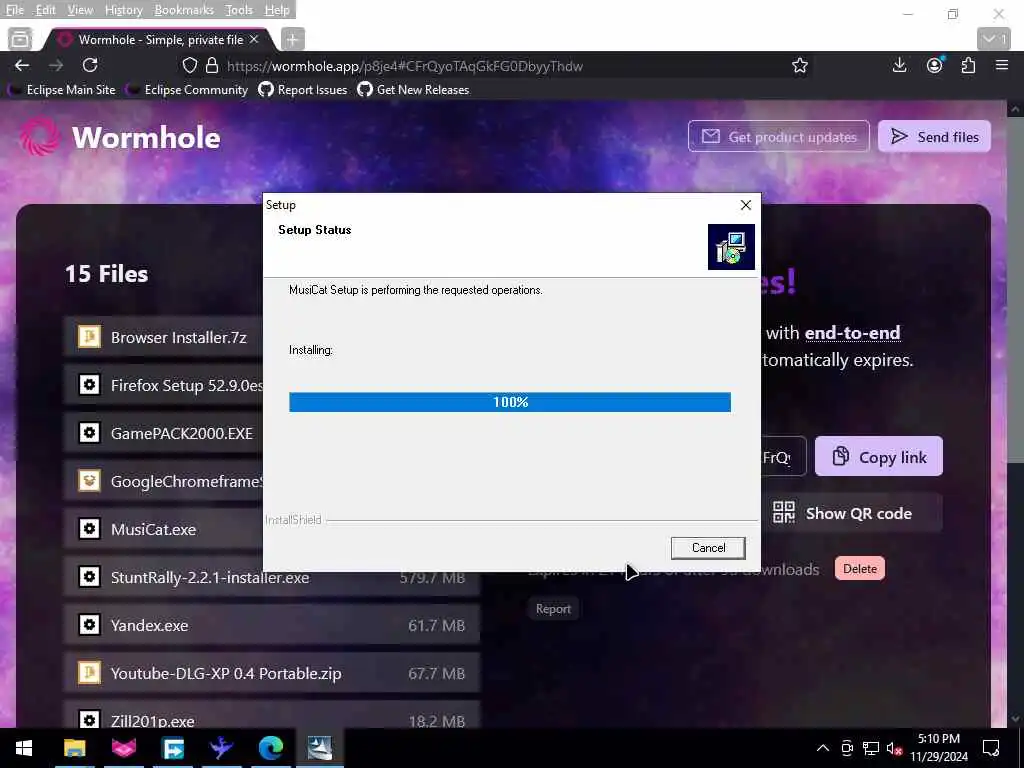Open the History menu
1024x768 pixels.
tap(123, 10)
